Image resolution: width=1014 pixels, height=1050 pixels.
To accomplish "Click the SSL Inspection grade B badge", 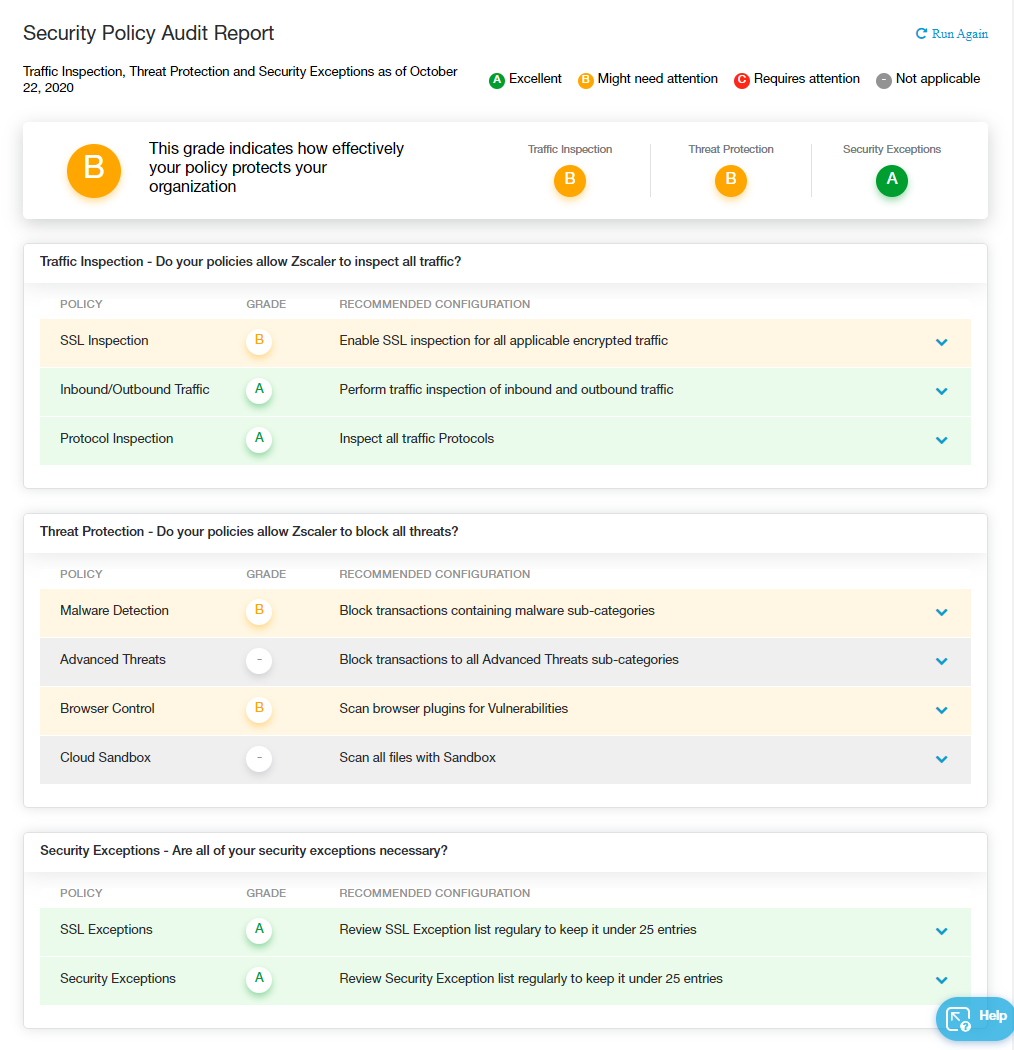I will (x=259, y=341).
